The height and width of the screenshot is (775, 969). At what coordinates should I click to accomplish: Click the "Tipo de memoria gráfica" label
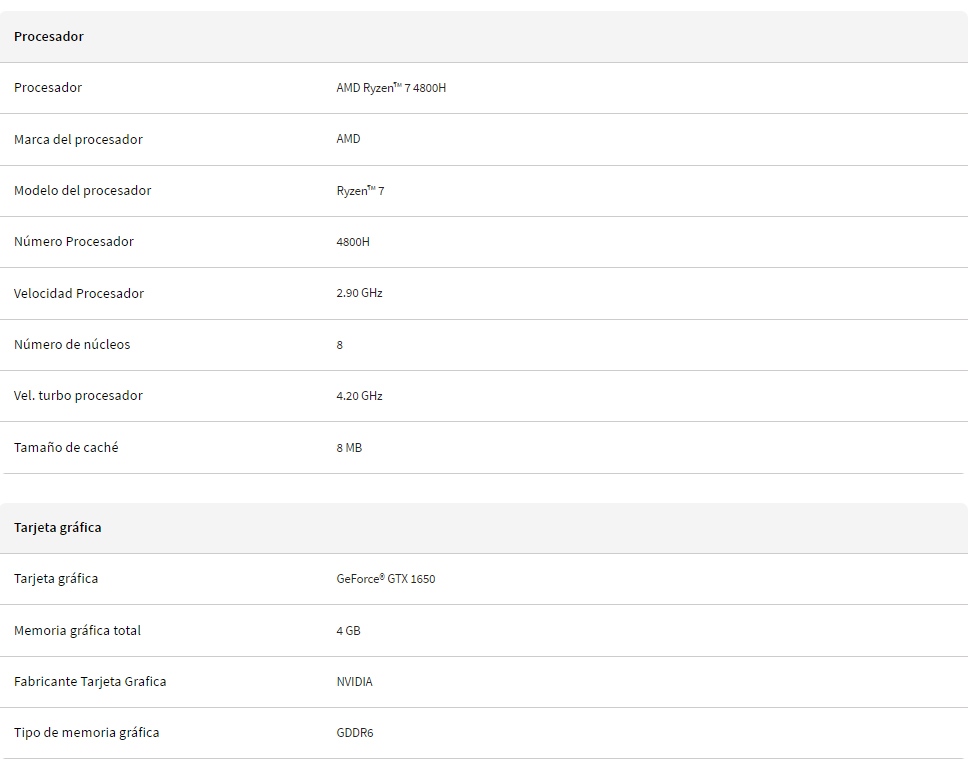click(87, 732)
